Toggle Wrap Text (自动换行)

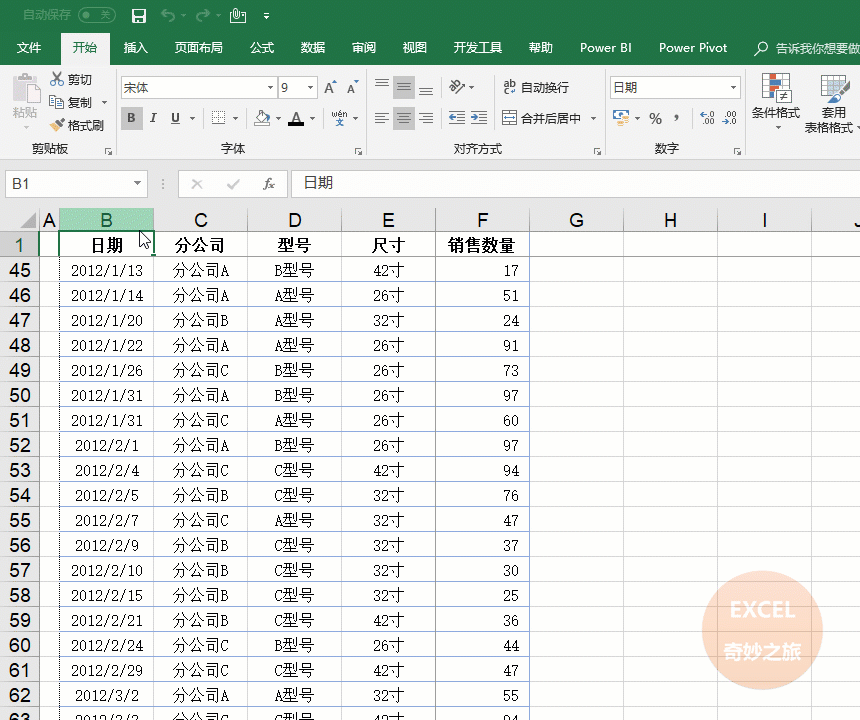click(x=536, y=87)
